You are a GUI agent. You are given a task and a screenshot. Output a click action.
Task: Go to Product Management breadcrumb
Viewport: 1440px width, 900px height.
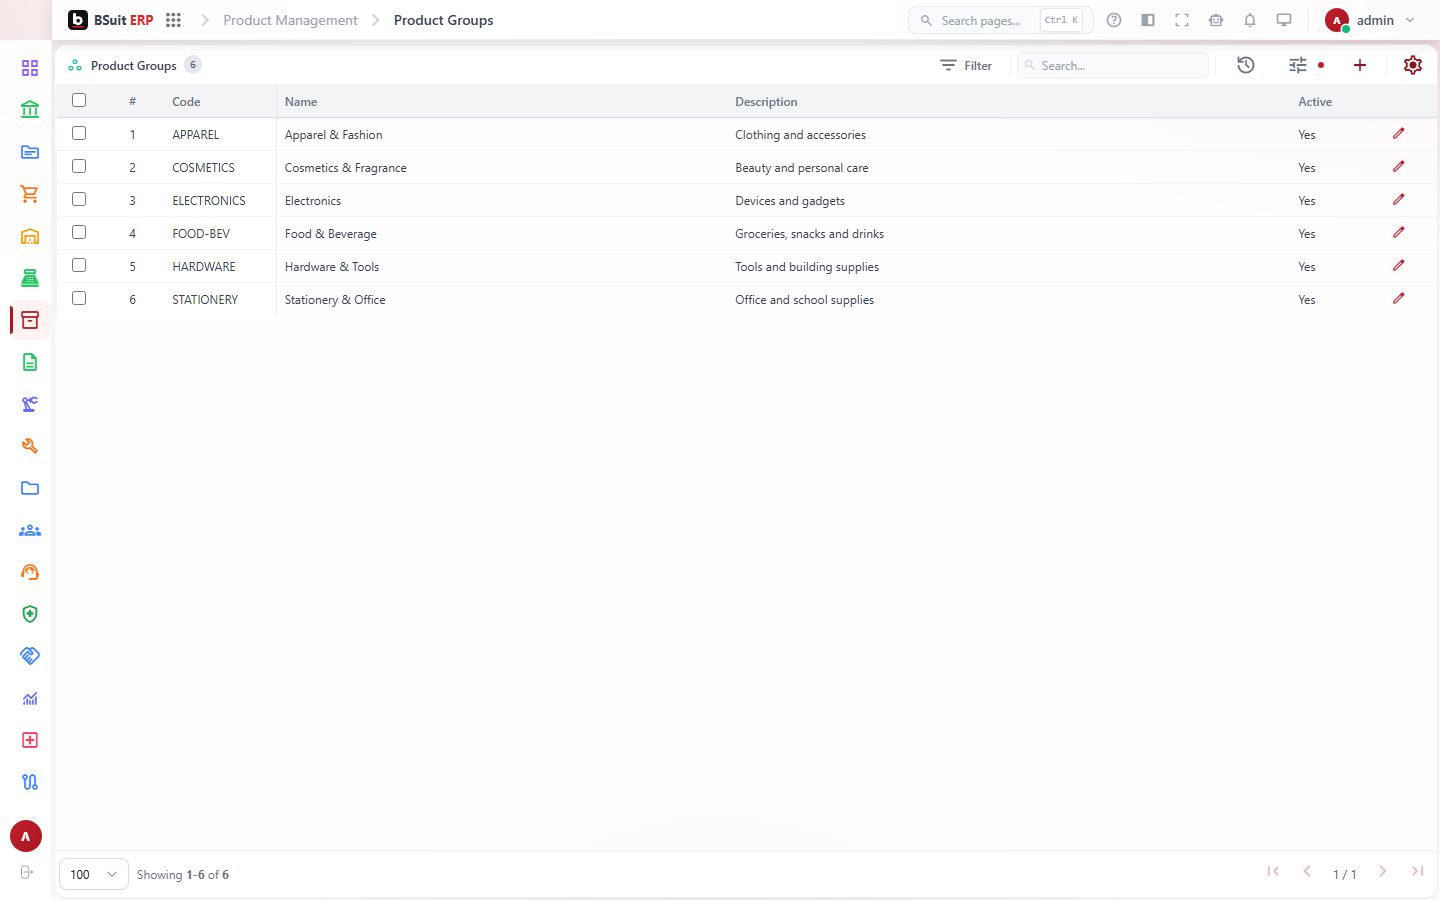[x=290, y=20]
